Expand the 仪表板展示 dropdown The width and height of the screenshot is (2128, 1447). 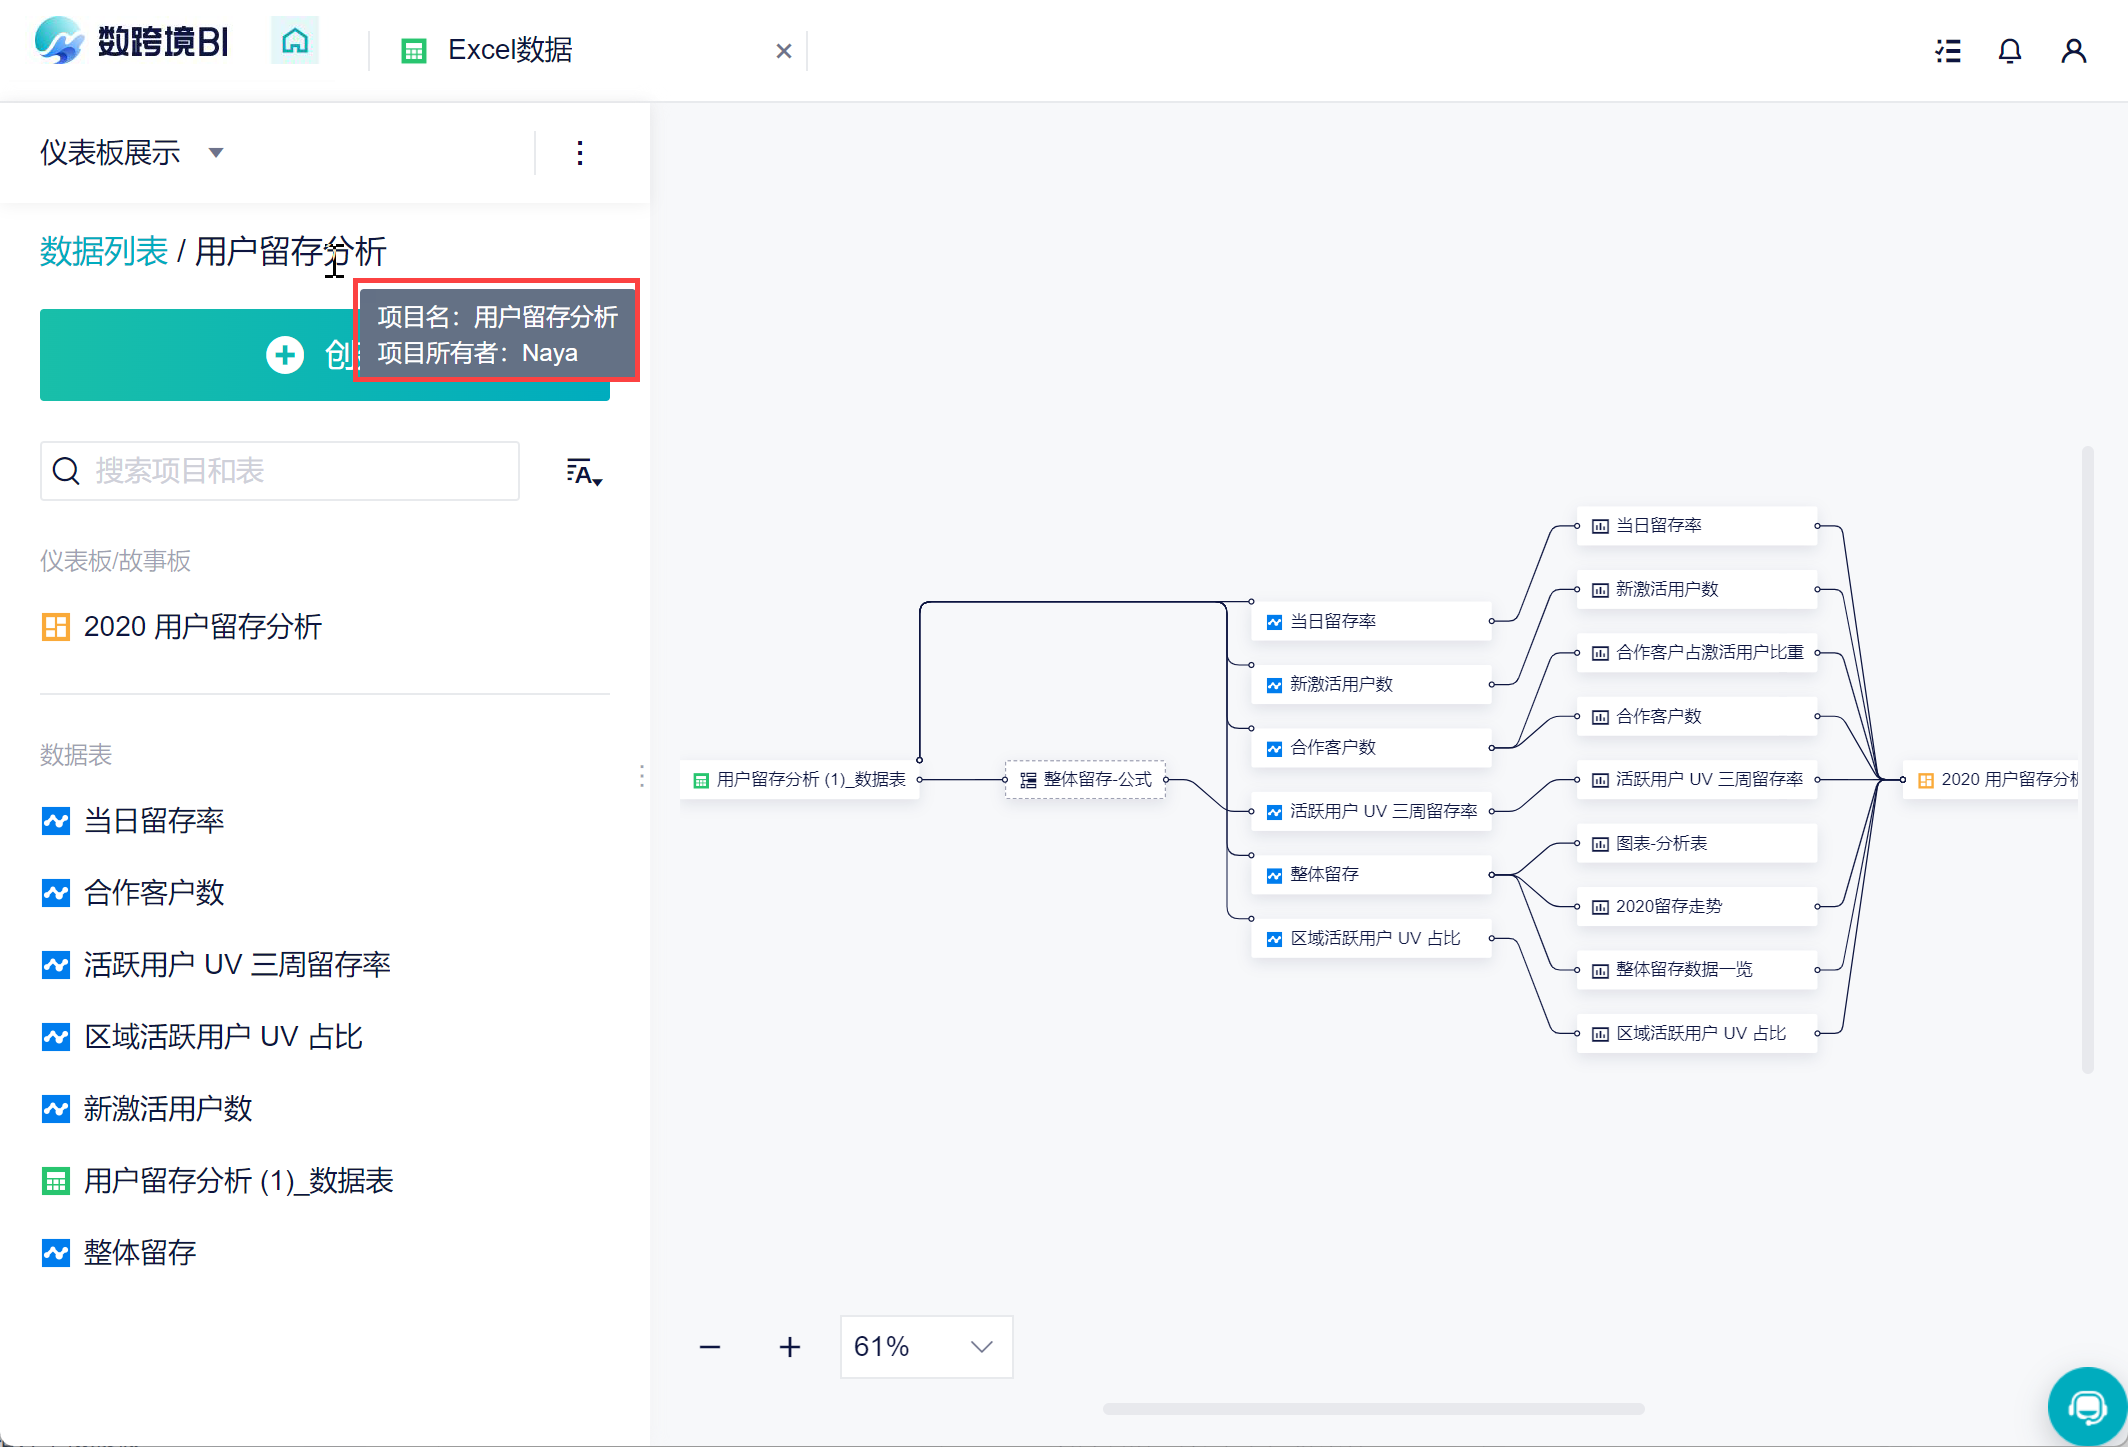[216, 153]
